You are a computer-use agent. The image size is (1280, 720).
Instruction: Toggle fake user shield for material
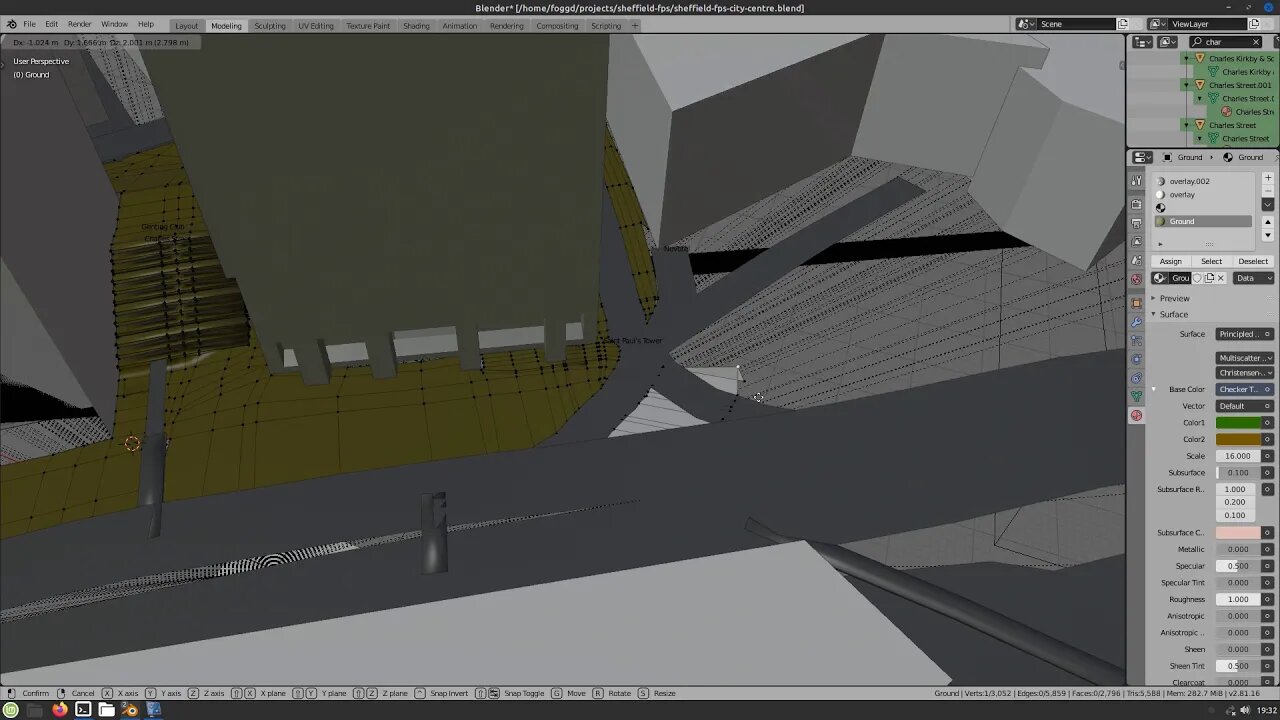click(1197, 278)
